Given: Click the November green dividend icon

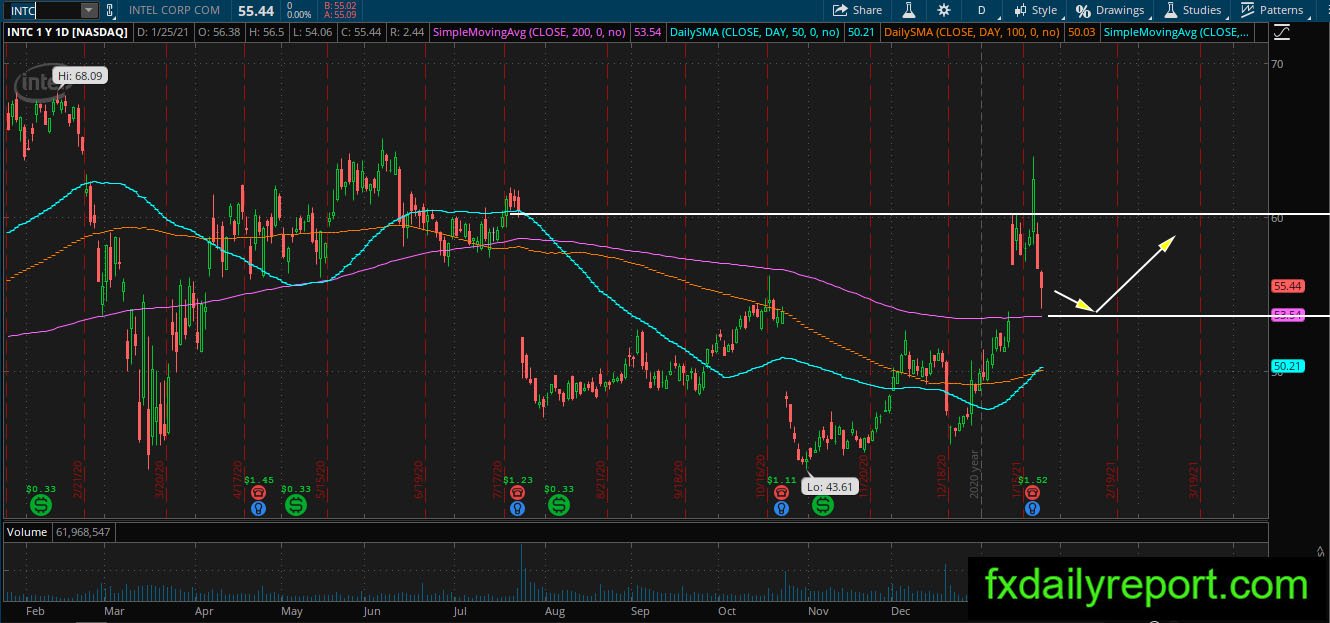Looking at the screenshot, I should (x=822, y=506).
